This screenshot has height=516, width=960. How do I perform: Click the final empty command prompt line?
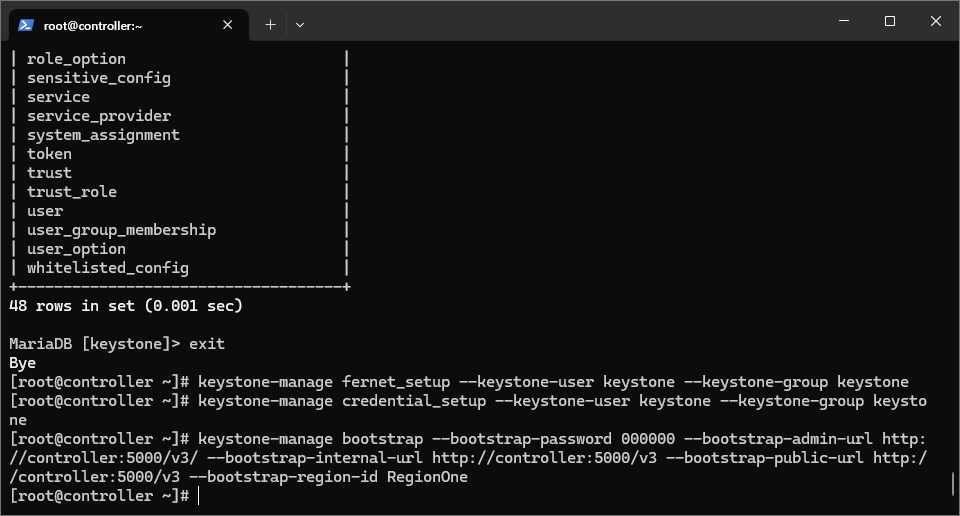[x=104, y=496]
